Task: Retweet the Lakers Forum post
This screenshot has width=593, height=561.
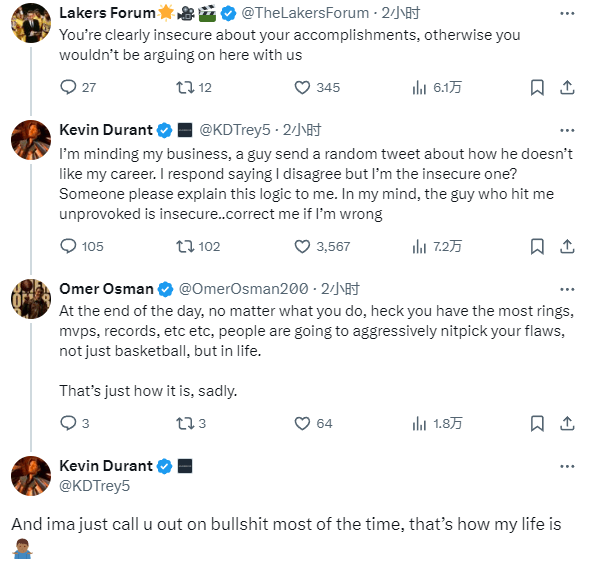Action: click(x=185, y=87)
